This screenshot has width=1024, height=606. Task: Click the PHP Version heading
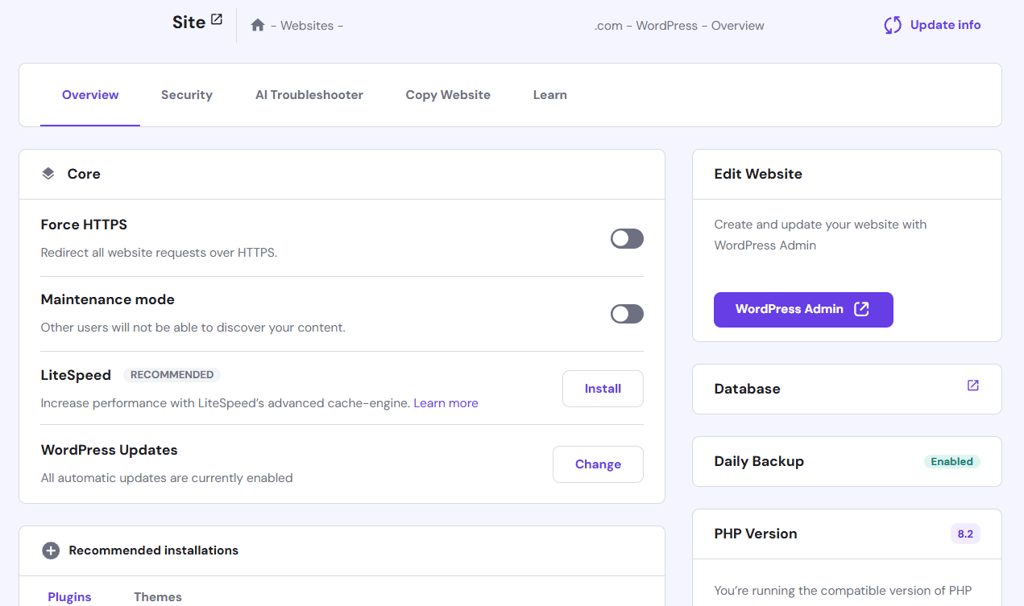(756, 534)
